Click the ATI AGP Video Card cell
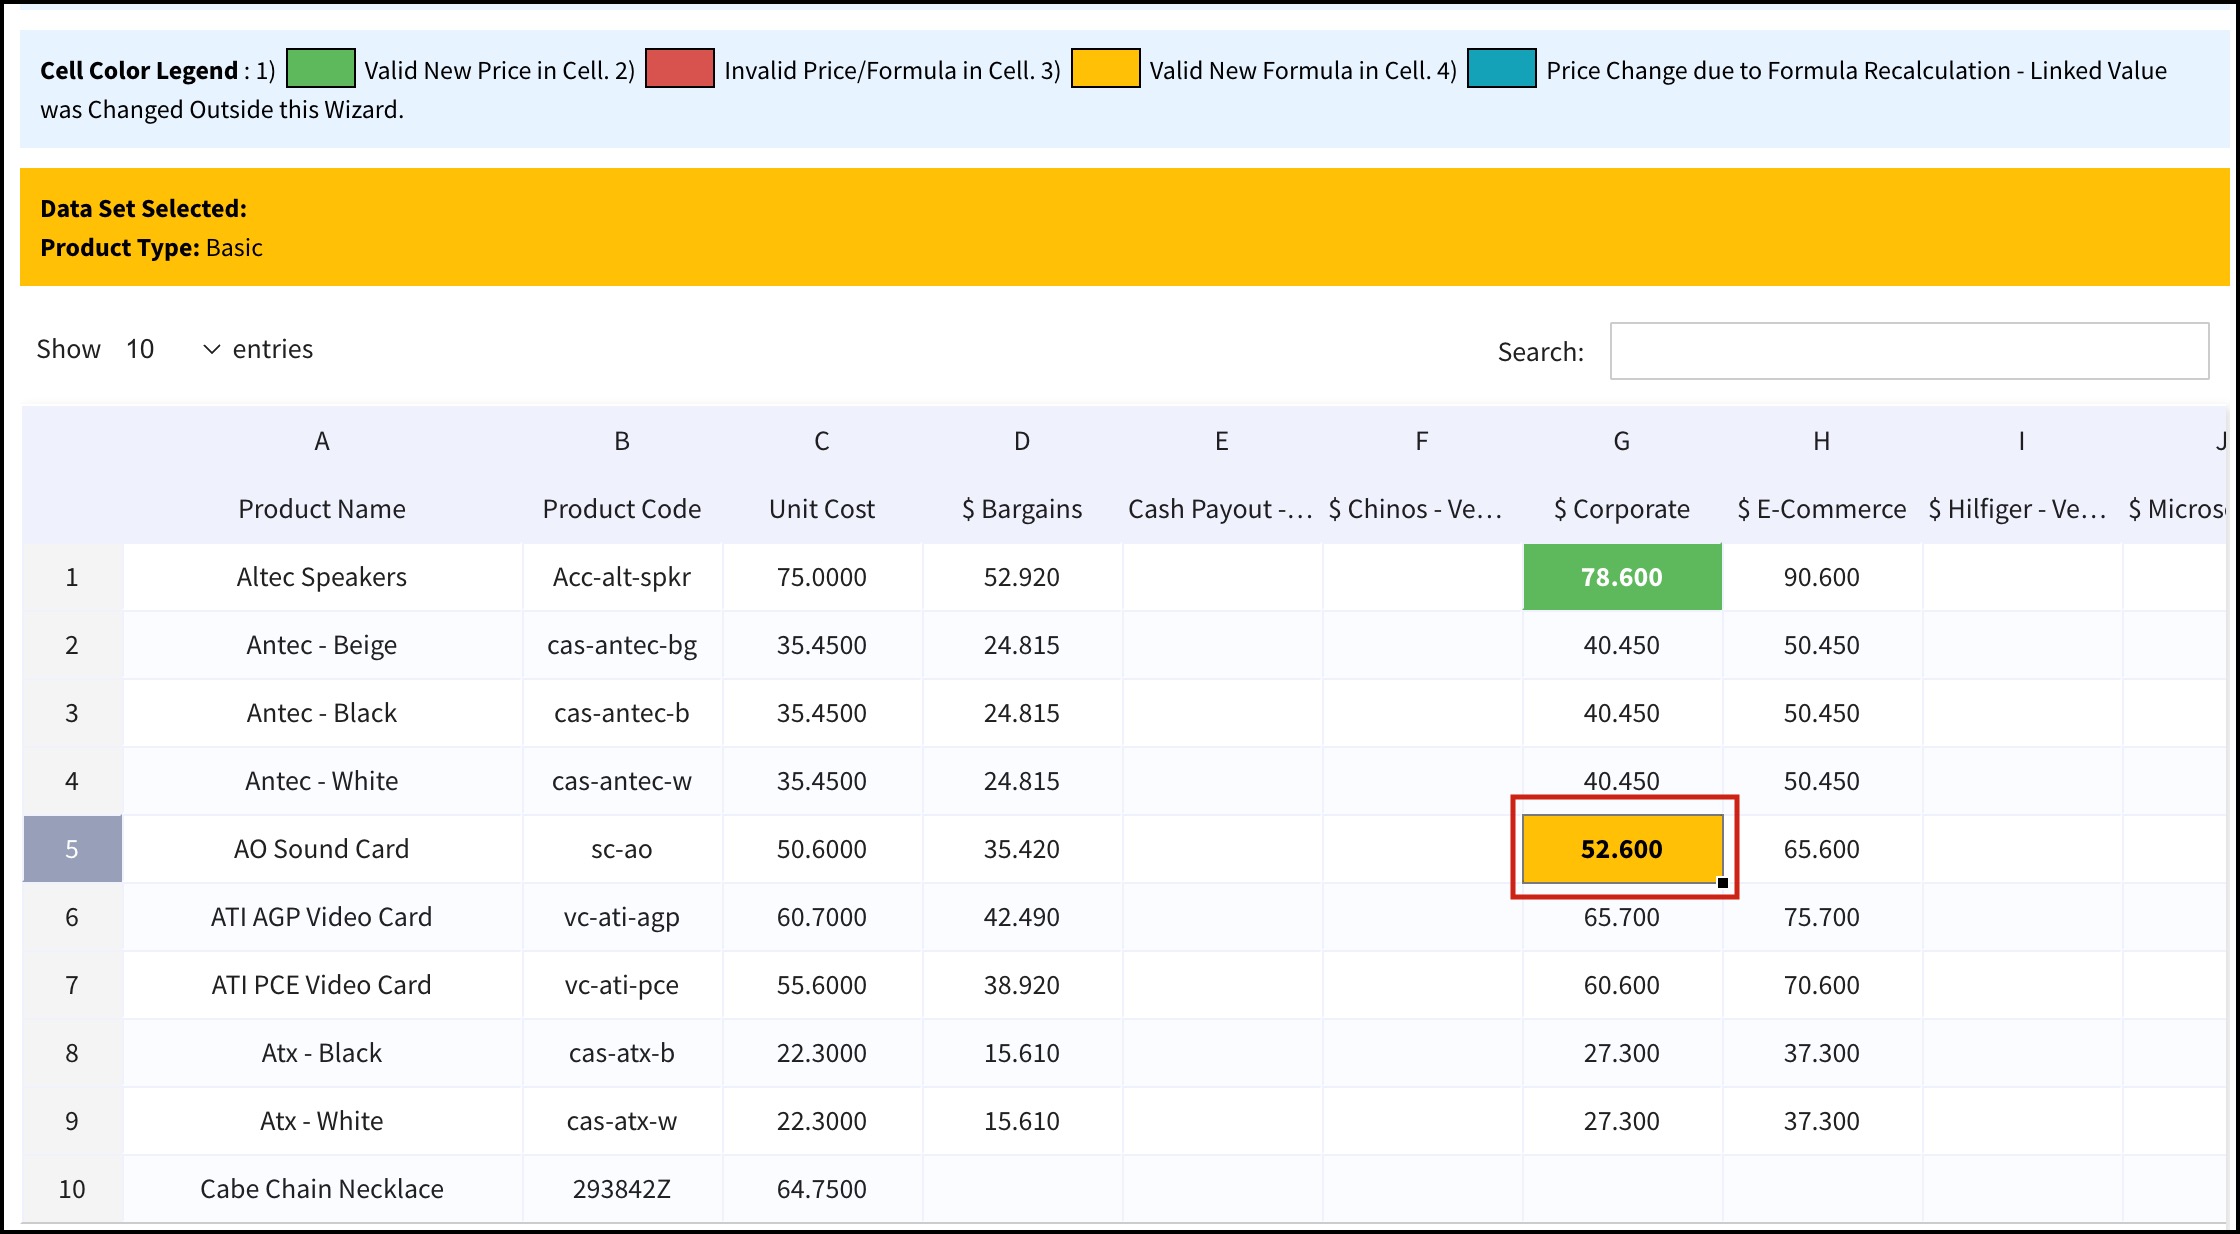The height and width of the screenshot is (1234, 2240). tap(322, 917)
